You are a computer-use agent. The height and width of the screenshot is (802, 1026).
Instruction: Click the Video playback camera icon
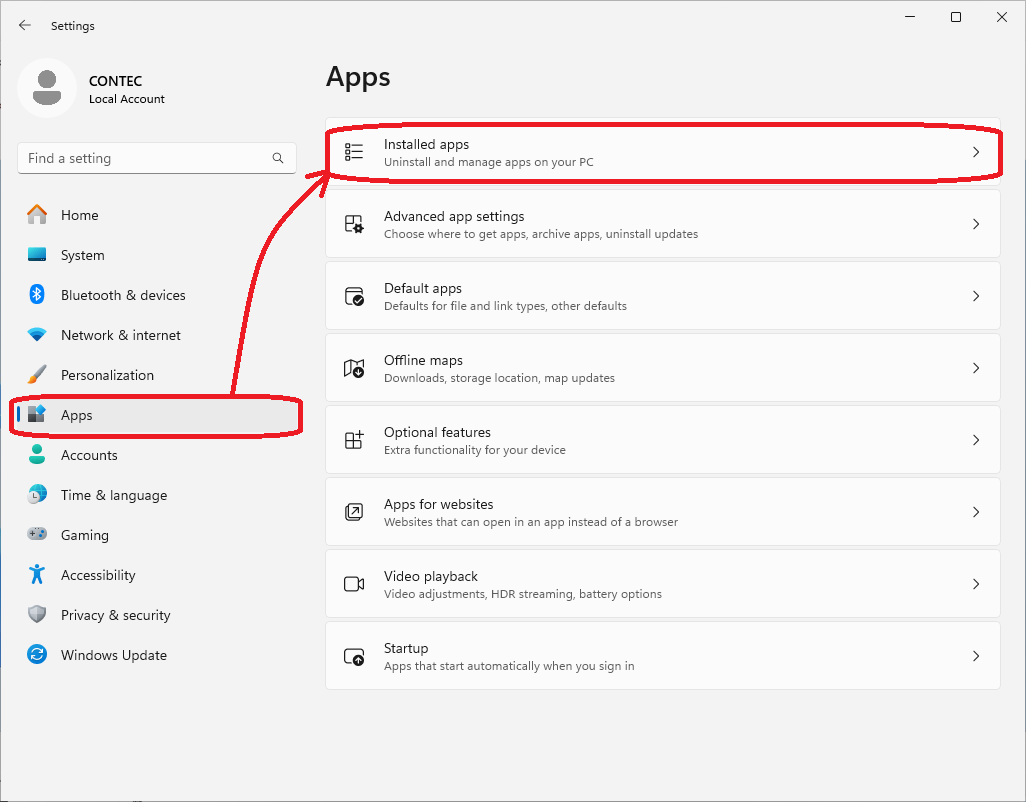click(354, 584)
